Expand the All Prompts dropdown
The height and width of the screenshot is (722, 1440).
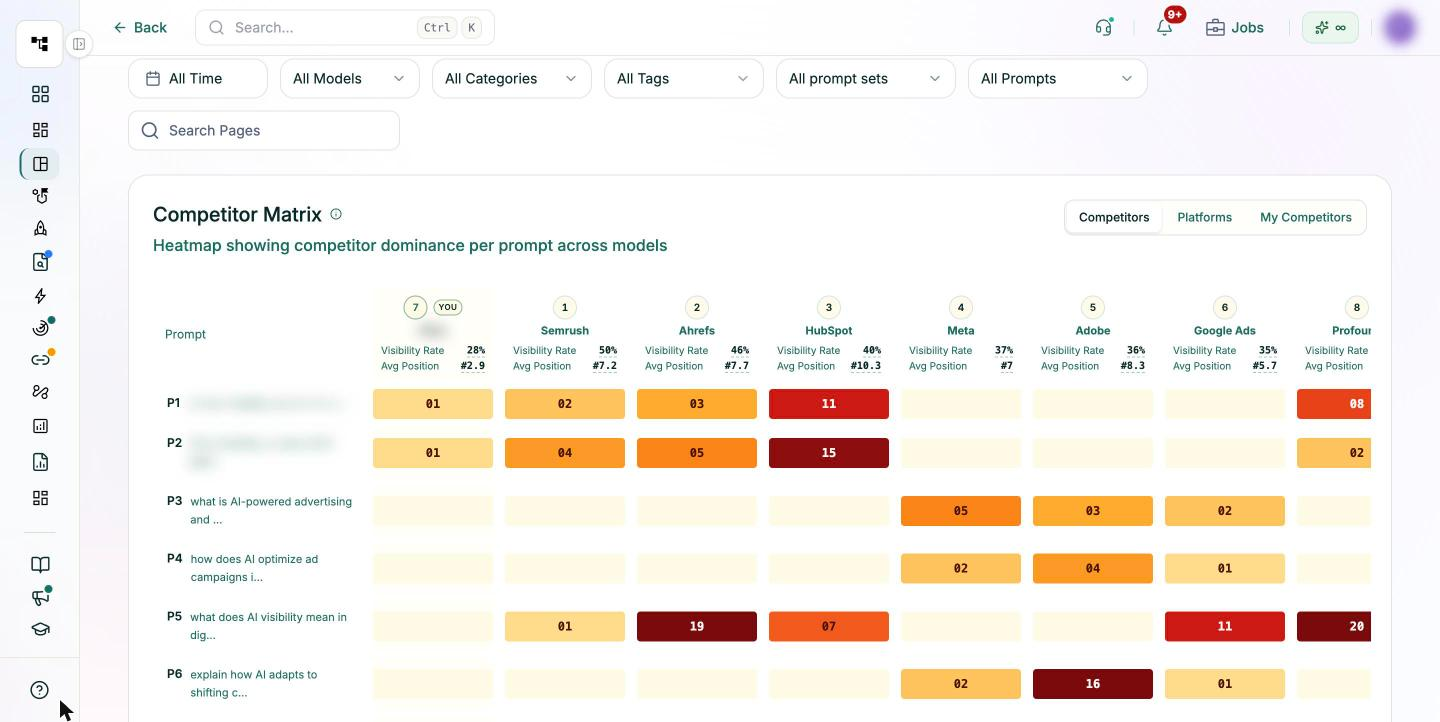1058,79
